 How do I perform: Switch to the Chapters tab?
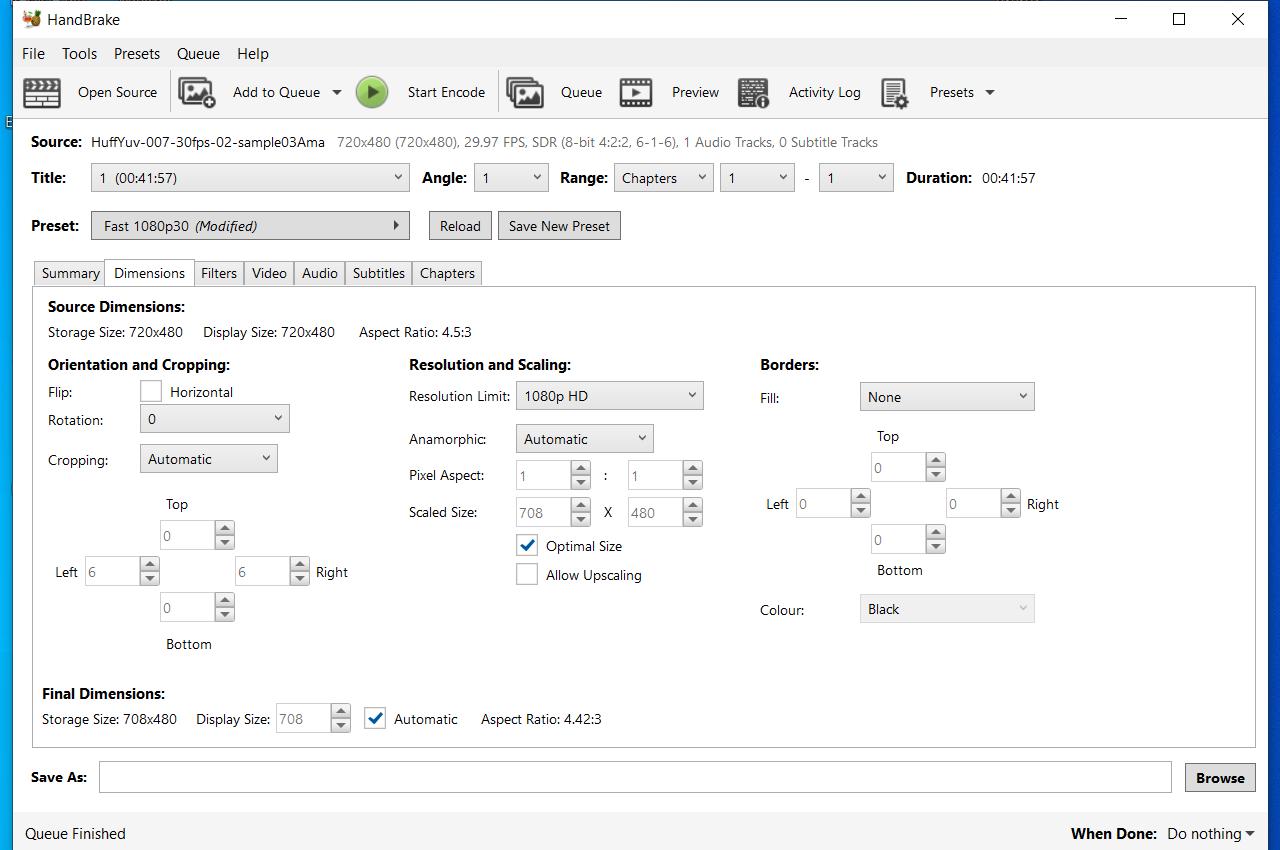point(447,273)
